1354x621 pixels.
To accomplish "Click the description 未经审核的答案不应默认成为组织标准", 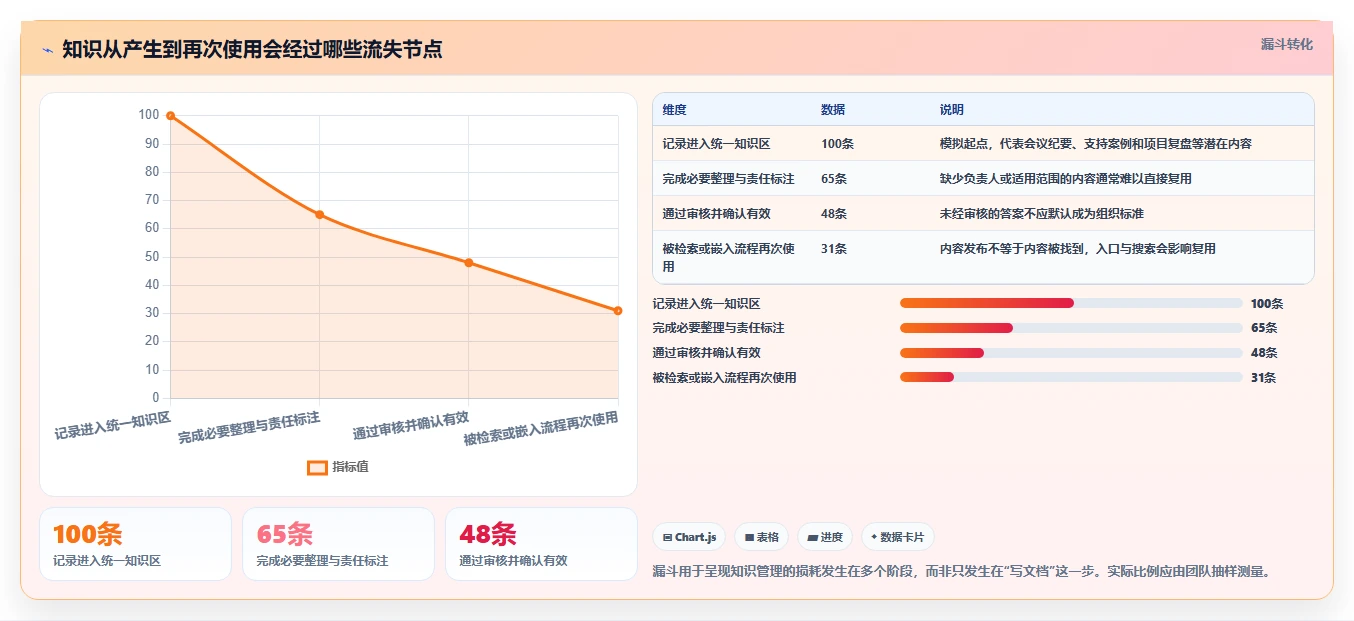I will click(1041, 214).
